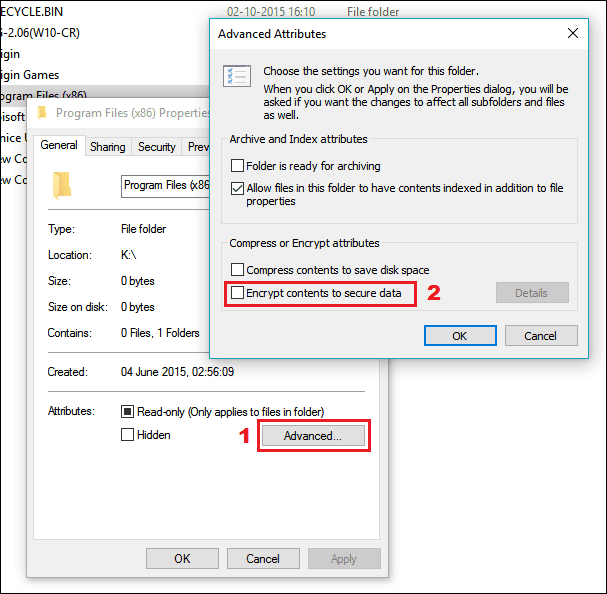
Task: Click OK in Program Files Properties window
Action: tap(182, 558)
